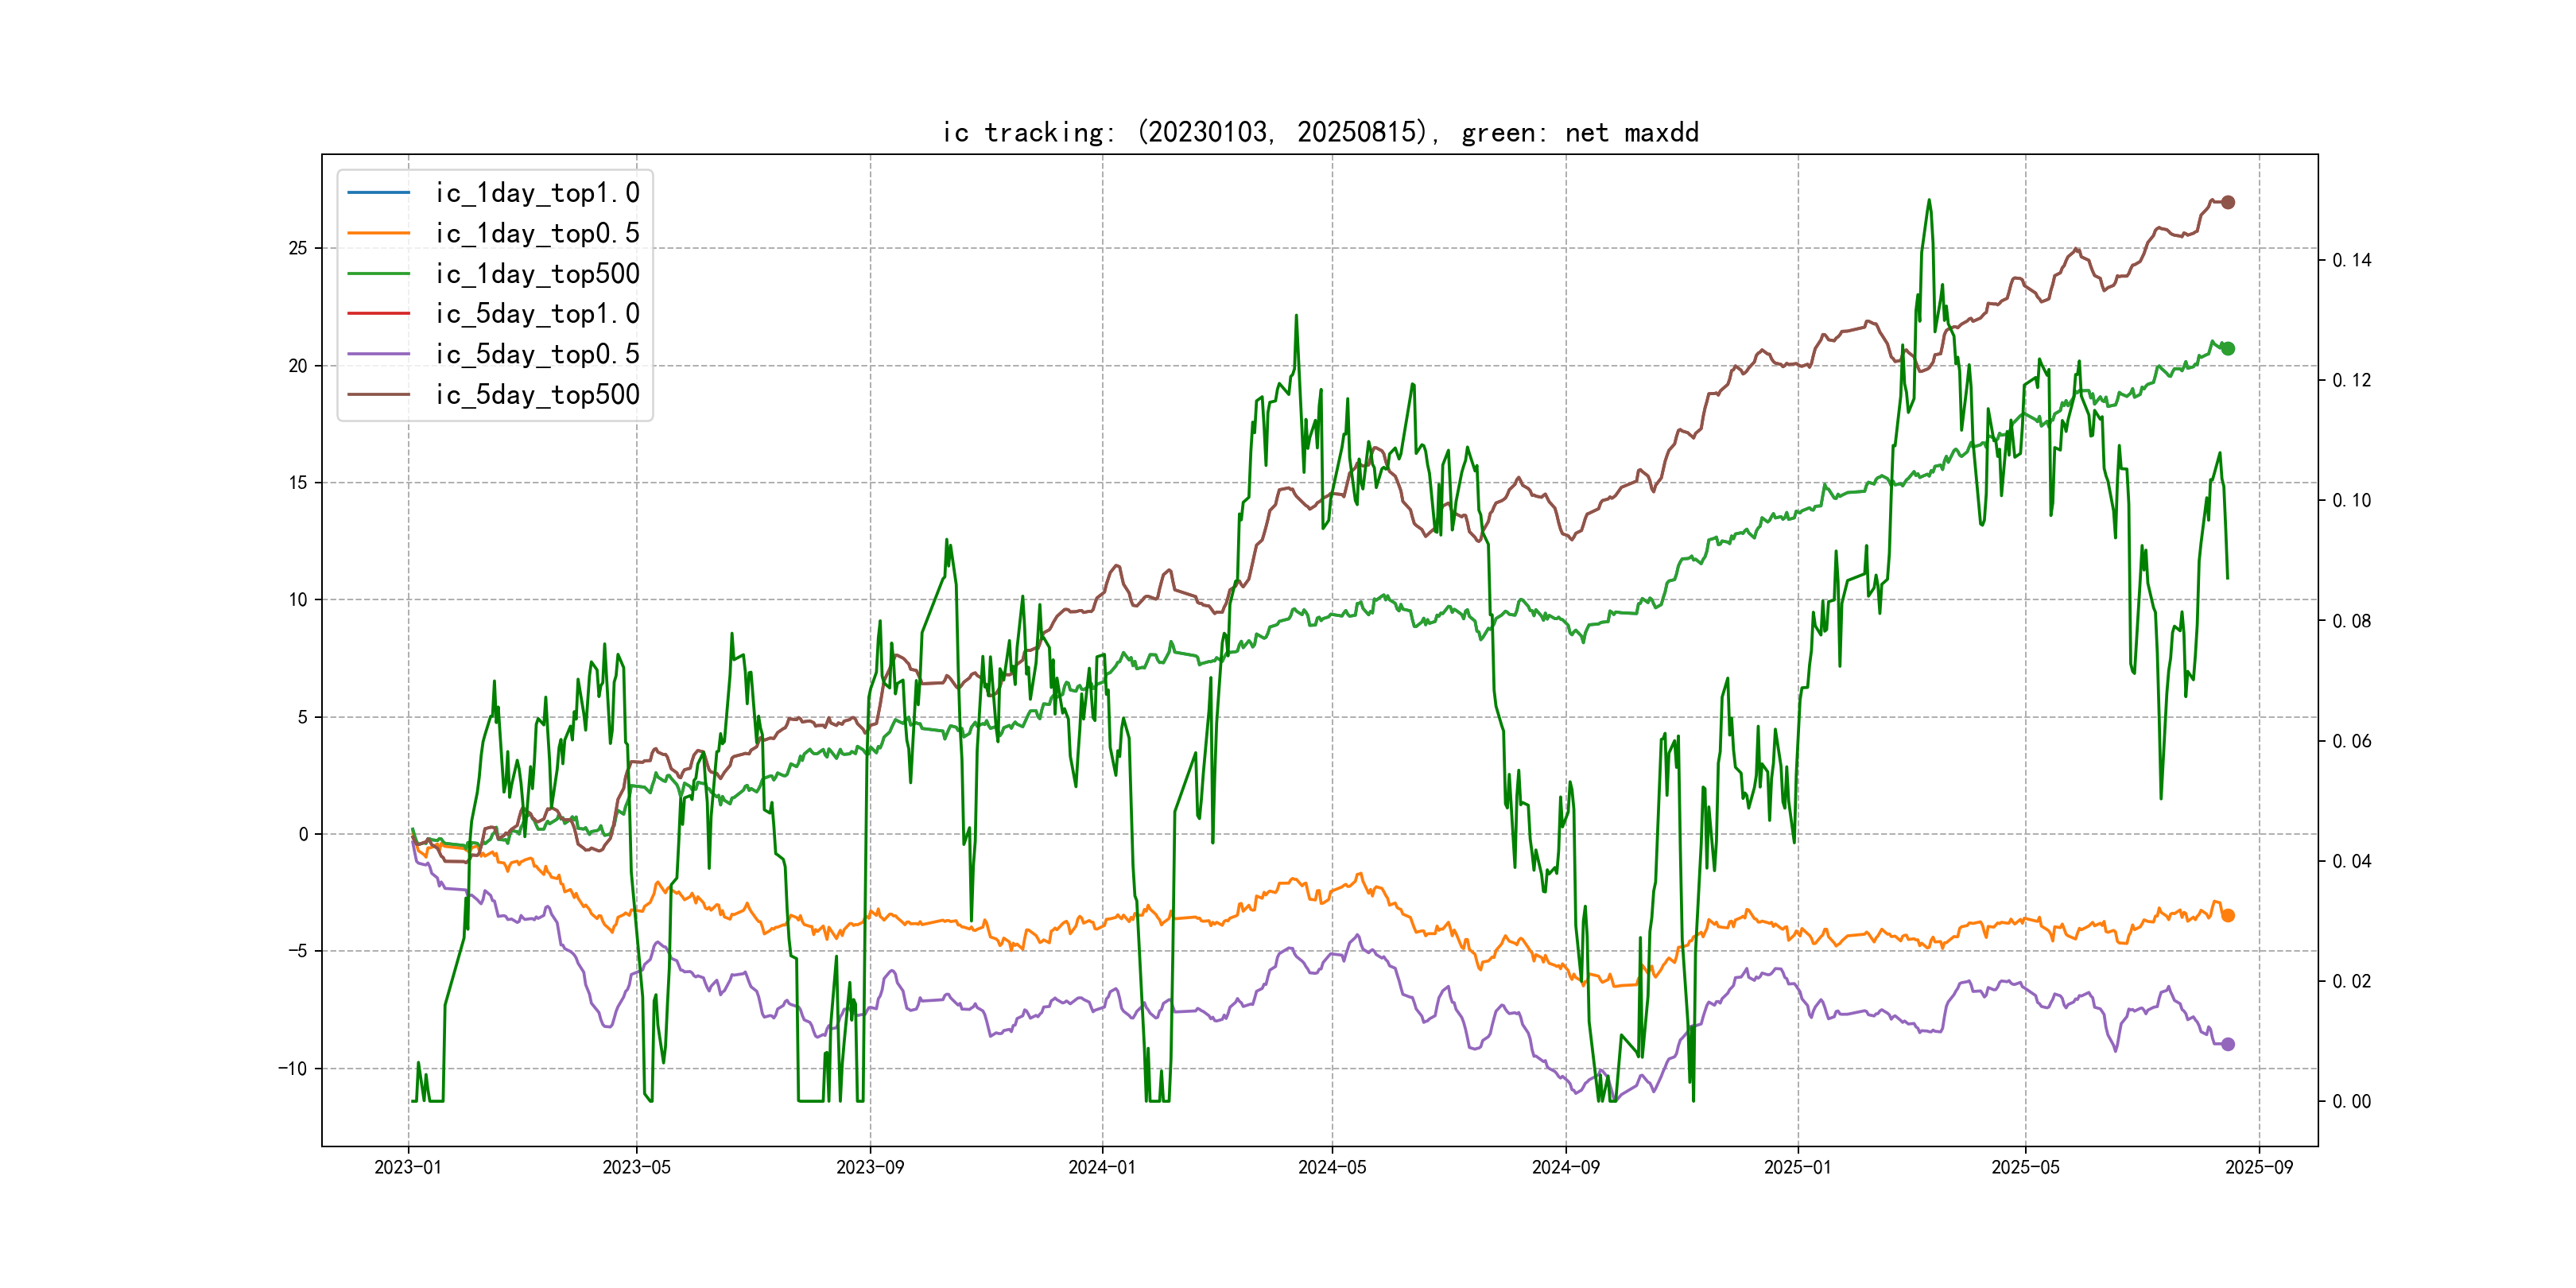Viewport: 2576px width, 1288px height.
Task: Click the 2025-05 x-axis tick label
Action: tap(2024, 1167)
